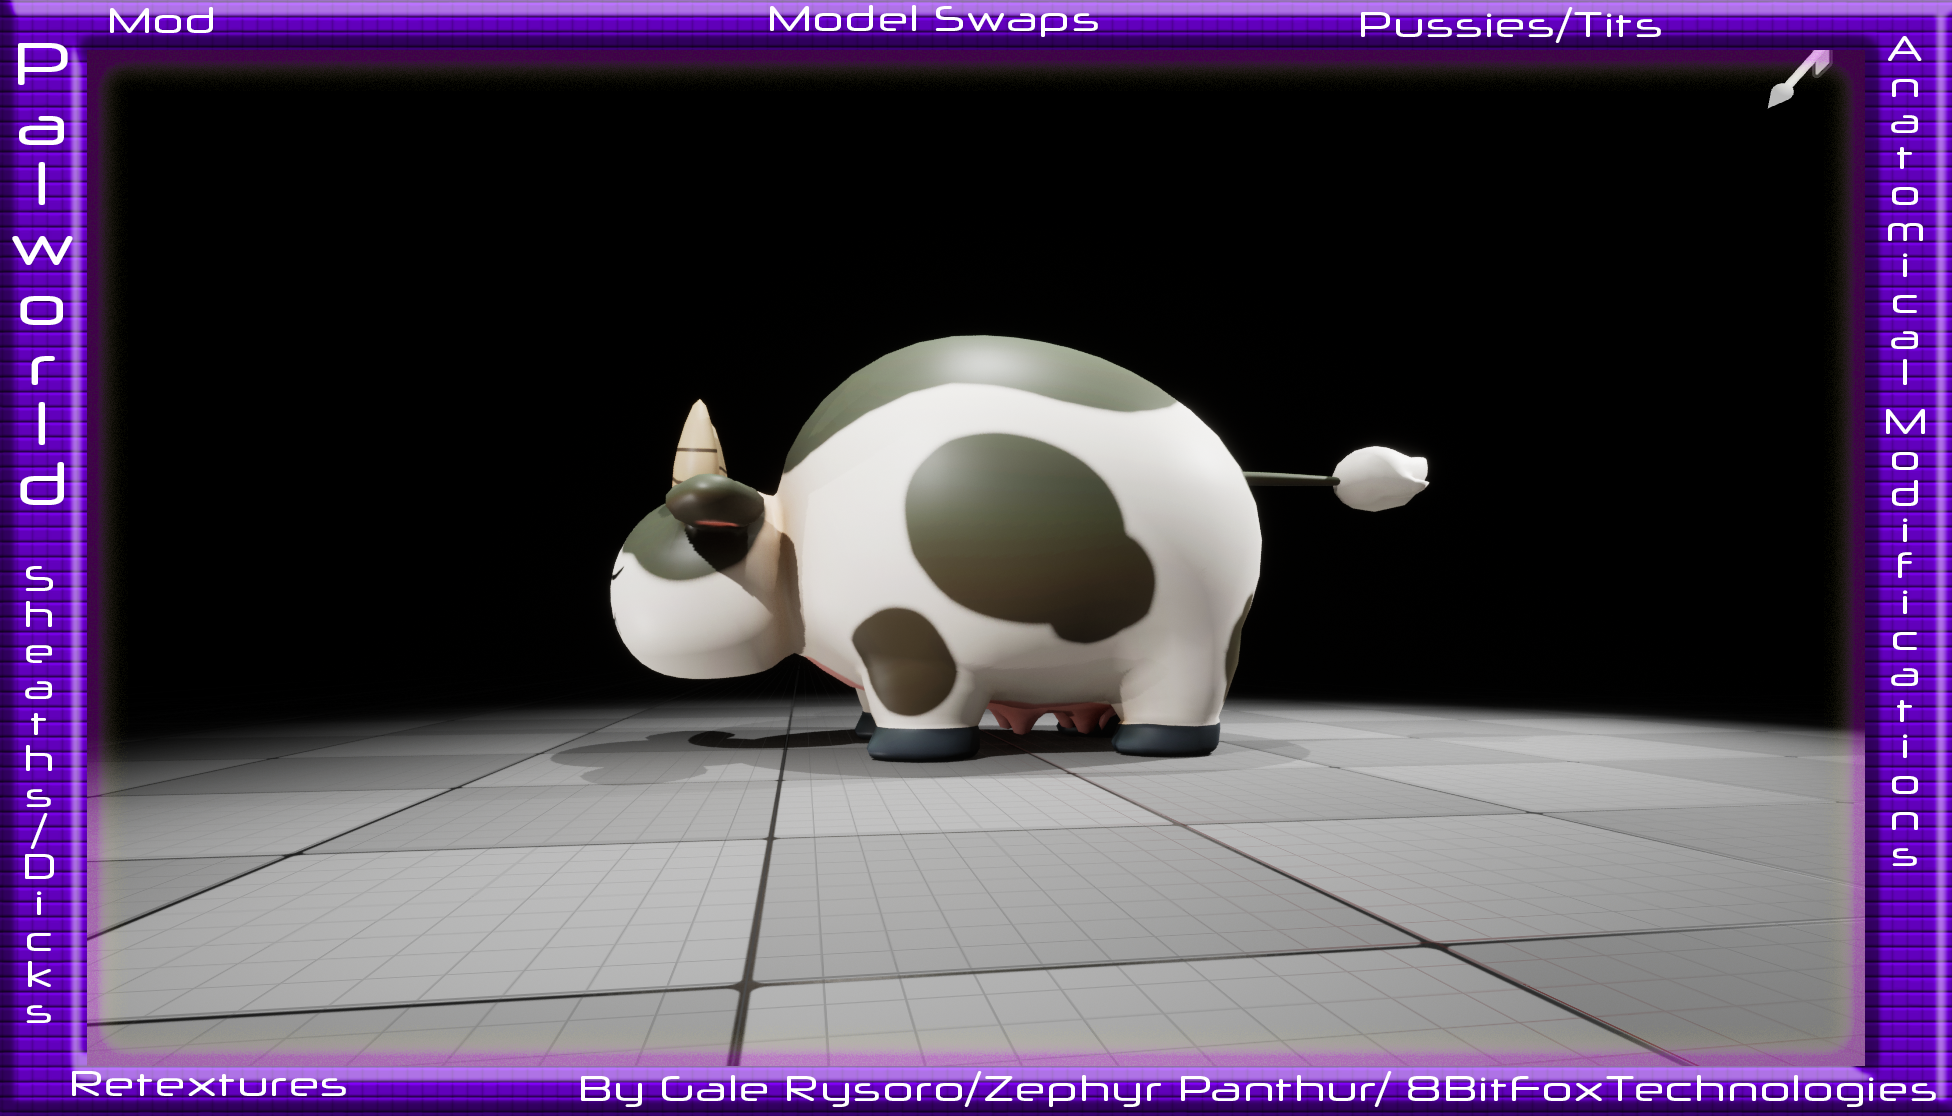1952x1116 pixels.
Task: Click the cow's dark nose
Action: pos(714,500)
